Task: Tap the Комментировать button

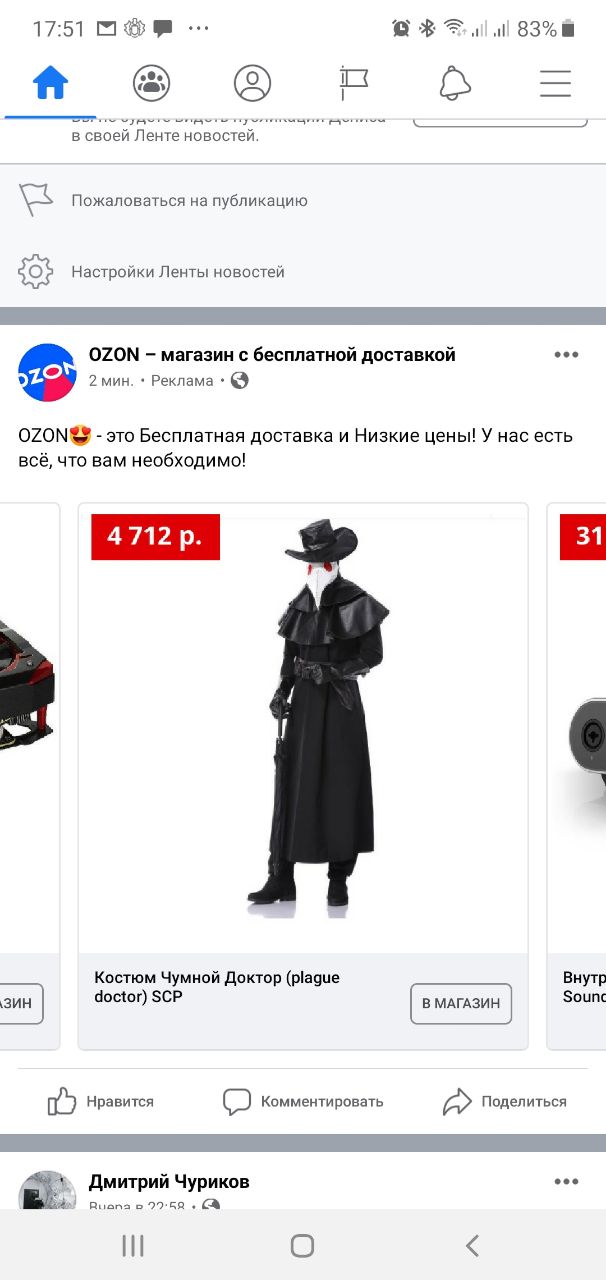Action: pos(303,1101)
